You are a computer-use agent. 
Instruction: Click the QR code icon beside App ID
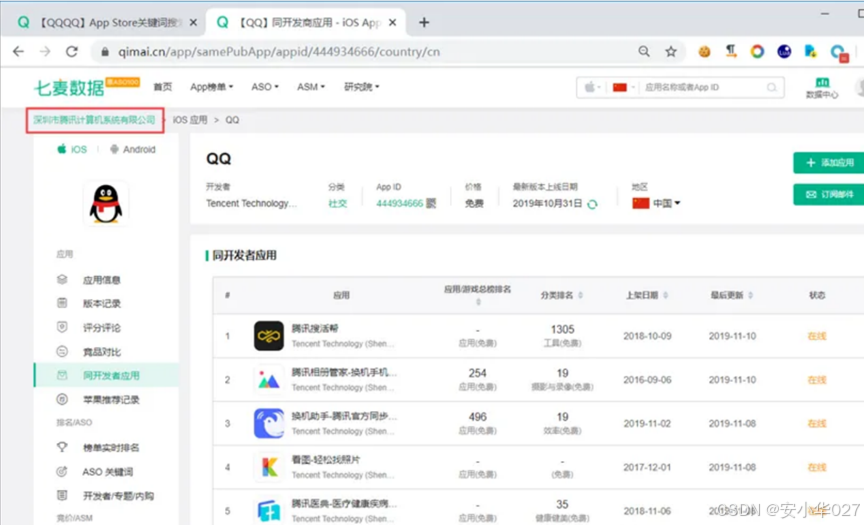431,203
